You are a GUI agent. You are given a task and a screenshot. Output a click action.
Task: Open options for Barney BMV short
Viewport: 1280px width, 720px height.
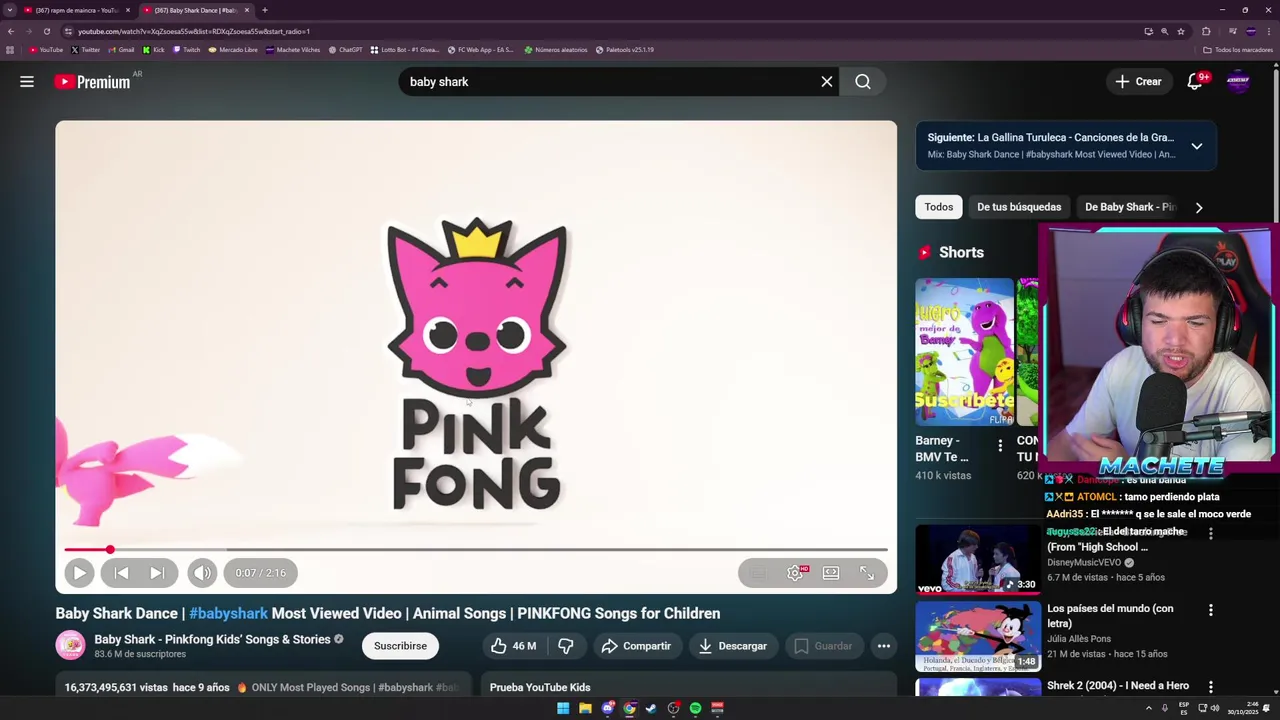[1000, 446]
